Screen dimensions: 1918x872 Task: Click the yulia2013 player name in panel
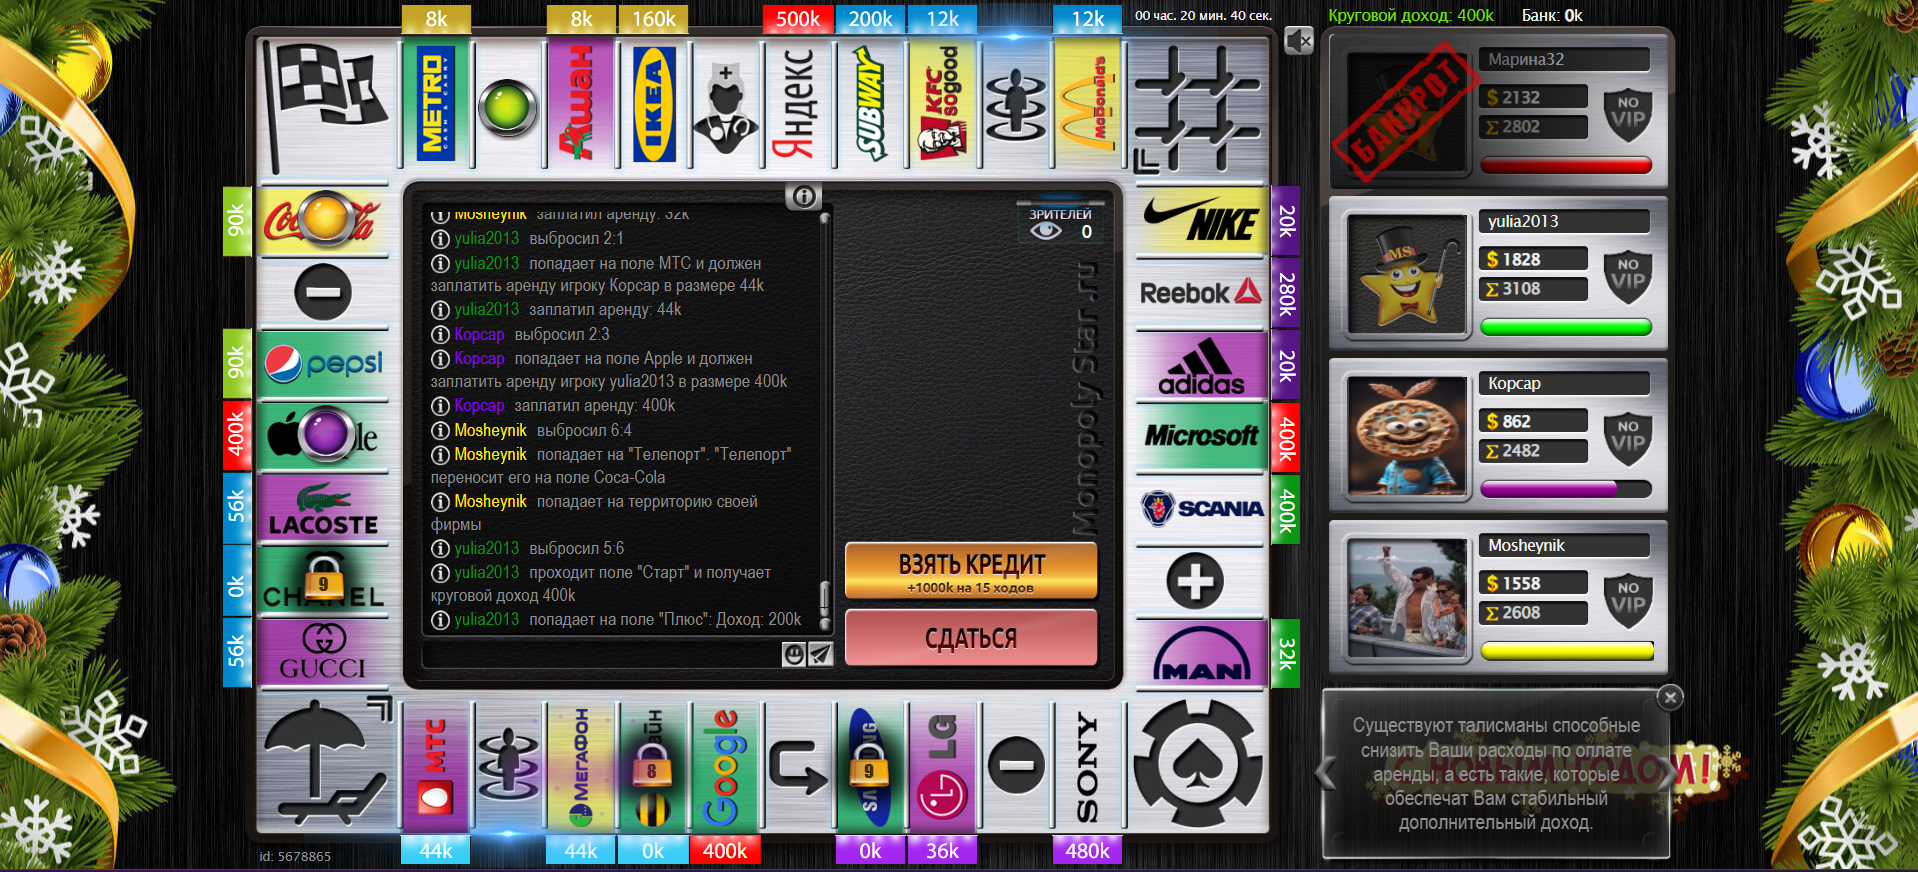tap(1523, 221)
